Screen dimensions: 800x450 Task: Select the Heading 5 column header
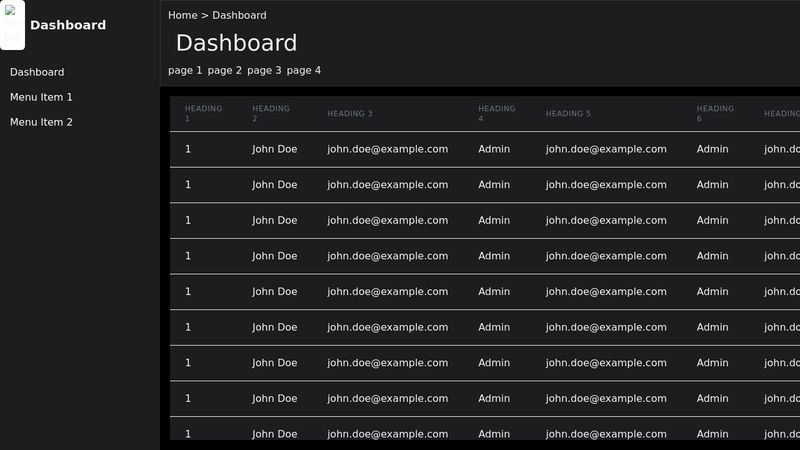point(568,114)
